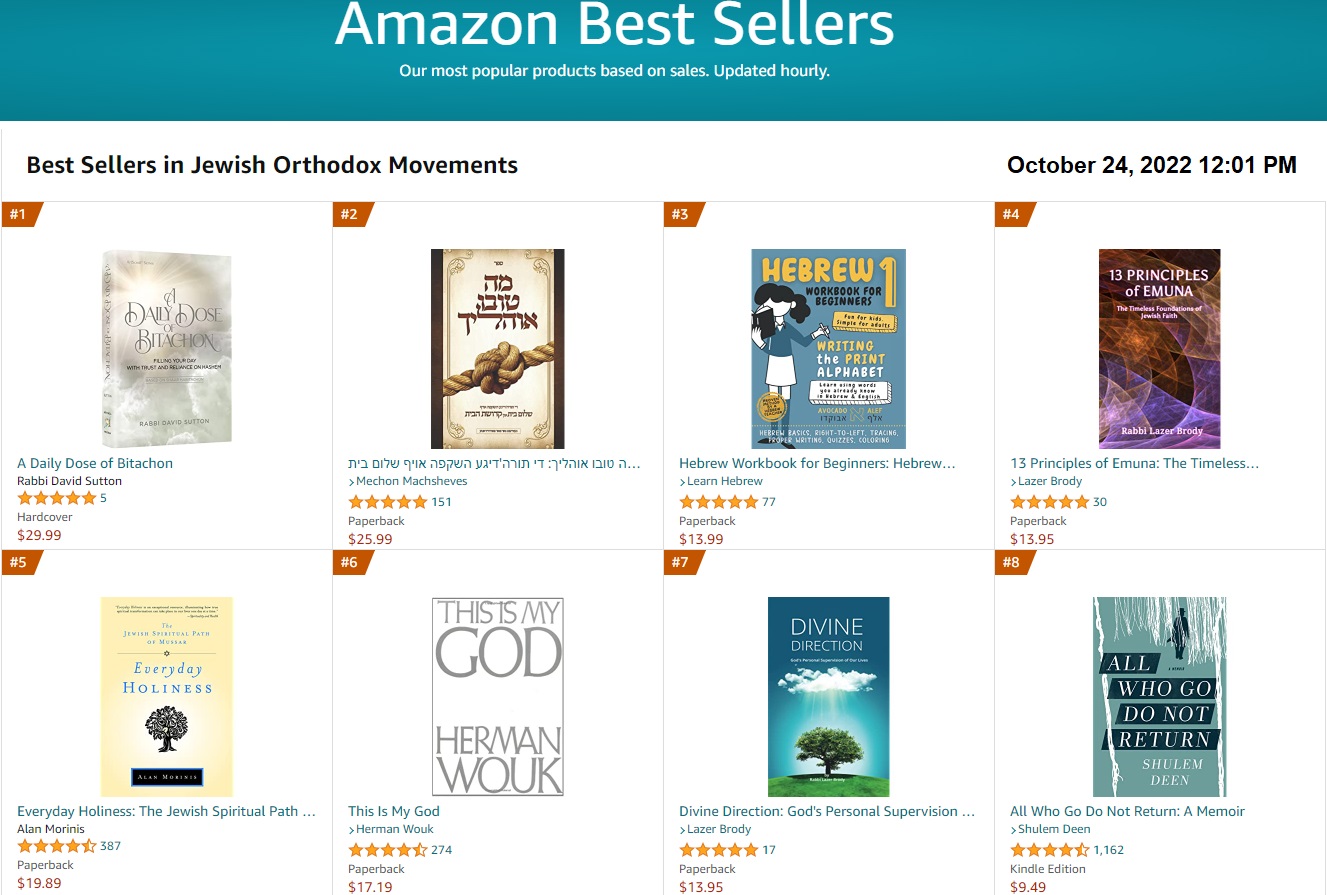View the 1,162 reviews count

(1108, 850)
